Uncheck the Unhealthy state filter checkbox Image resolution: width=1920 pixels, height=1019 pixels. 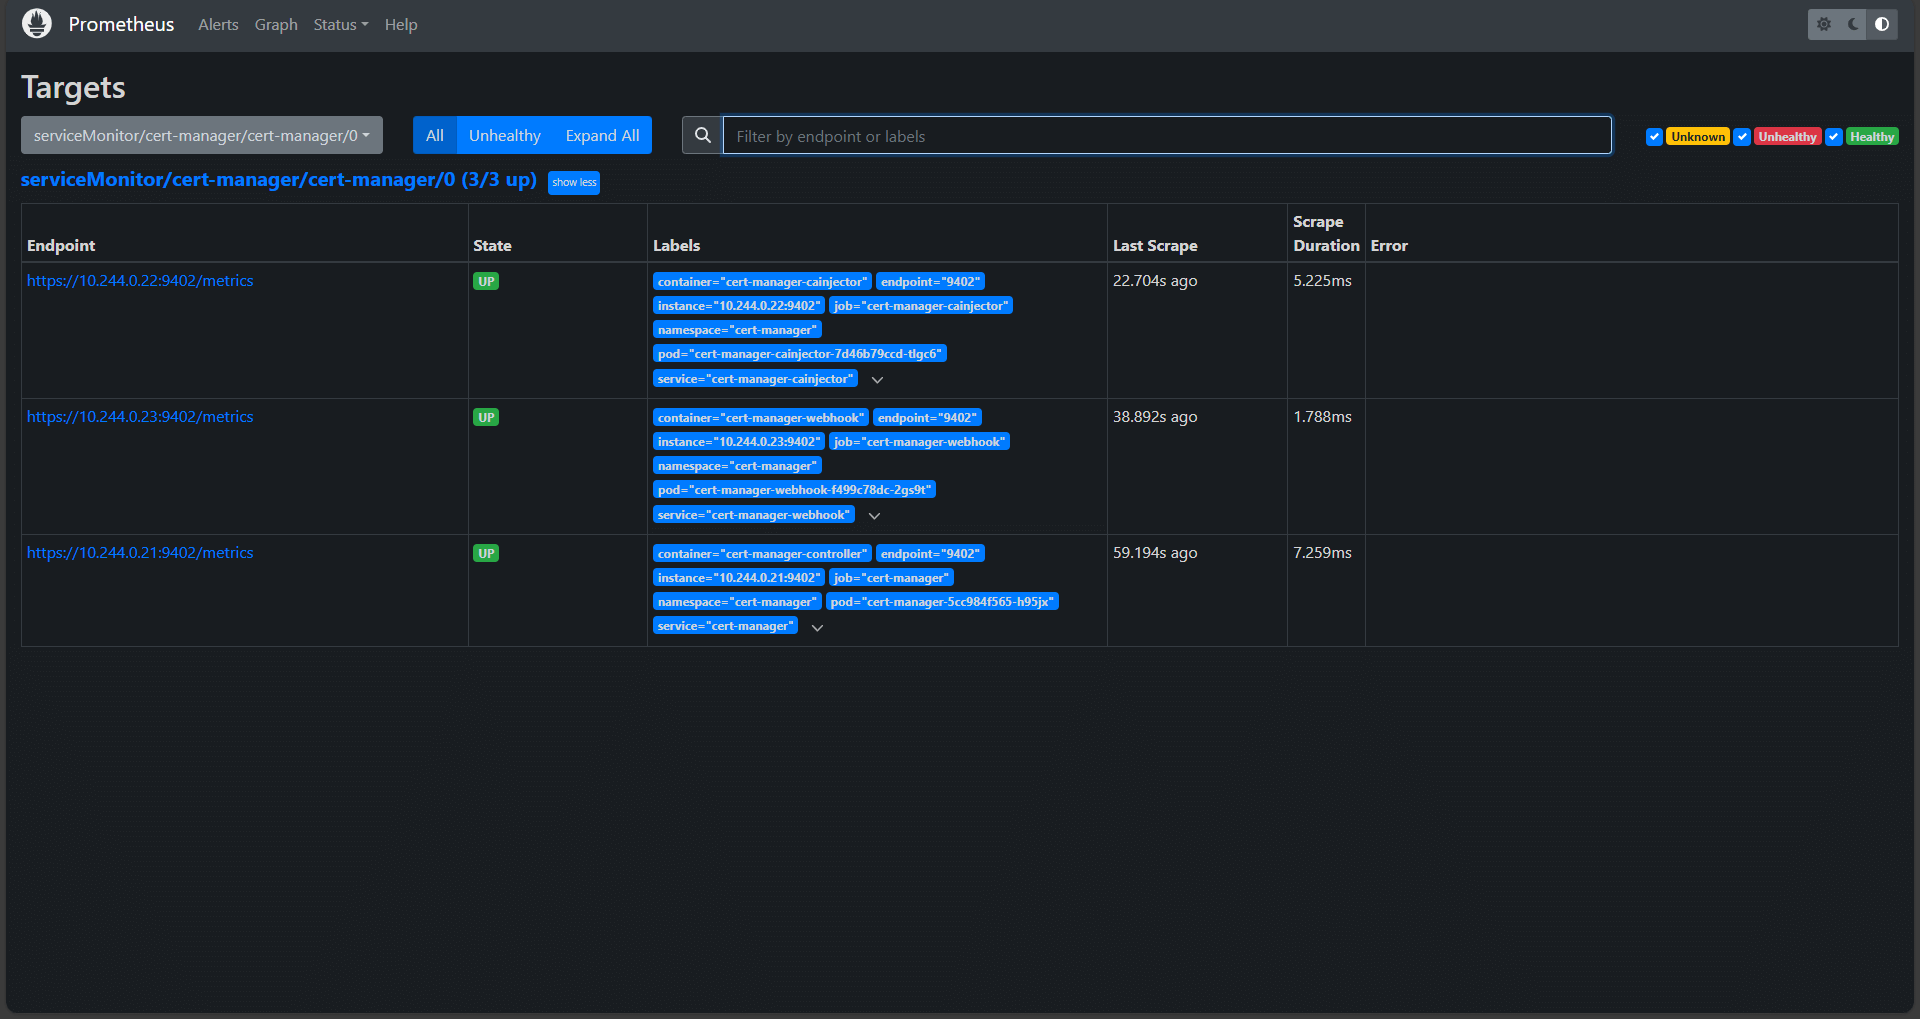(x=1742, y=137)
